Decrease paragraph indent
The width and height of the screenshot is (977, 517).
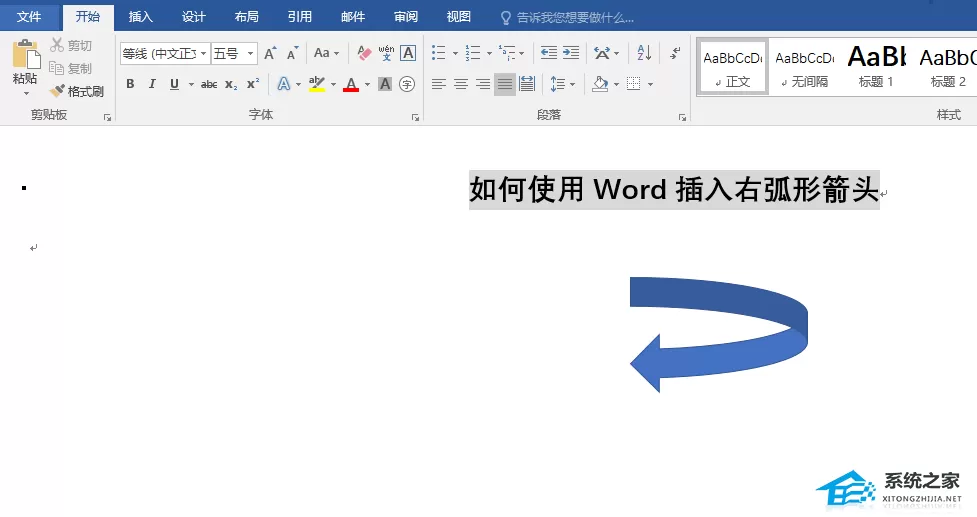click(549, 53)
